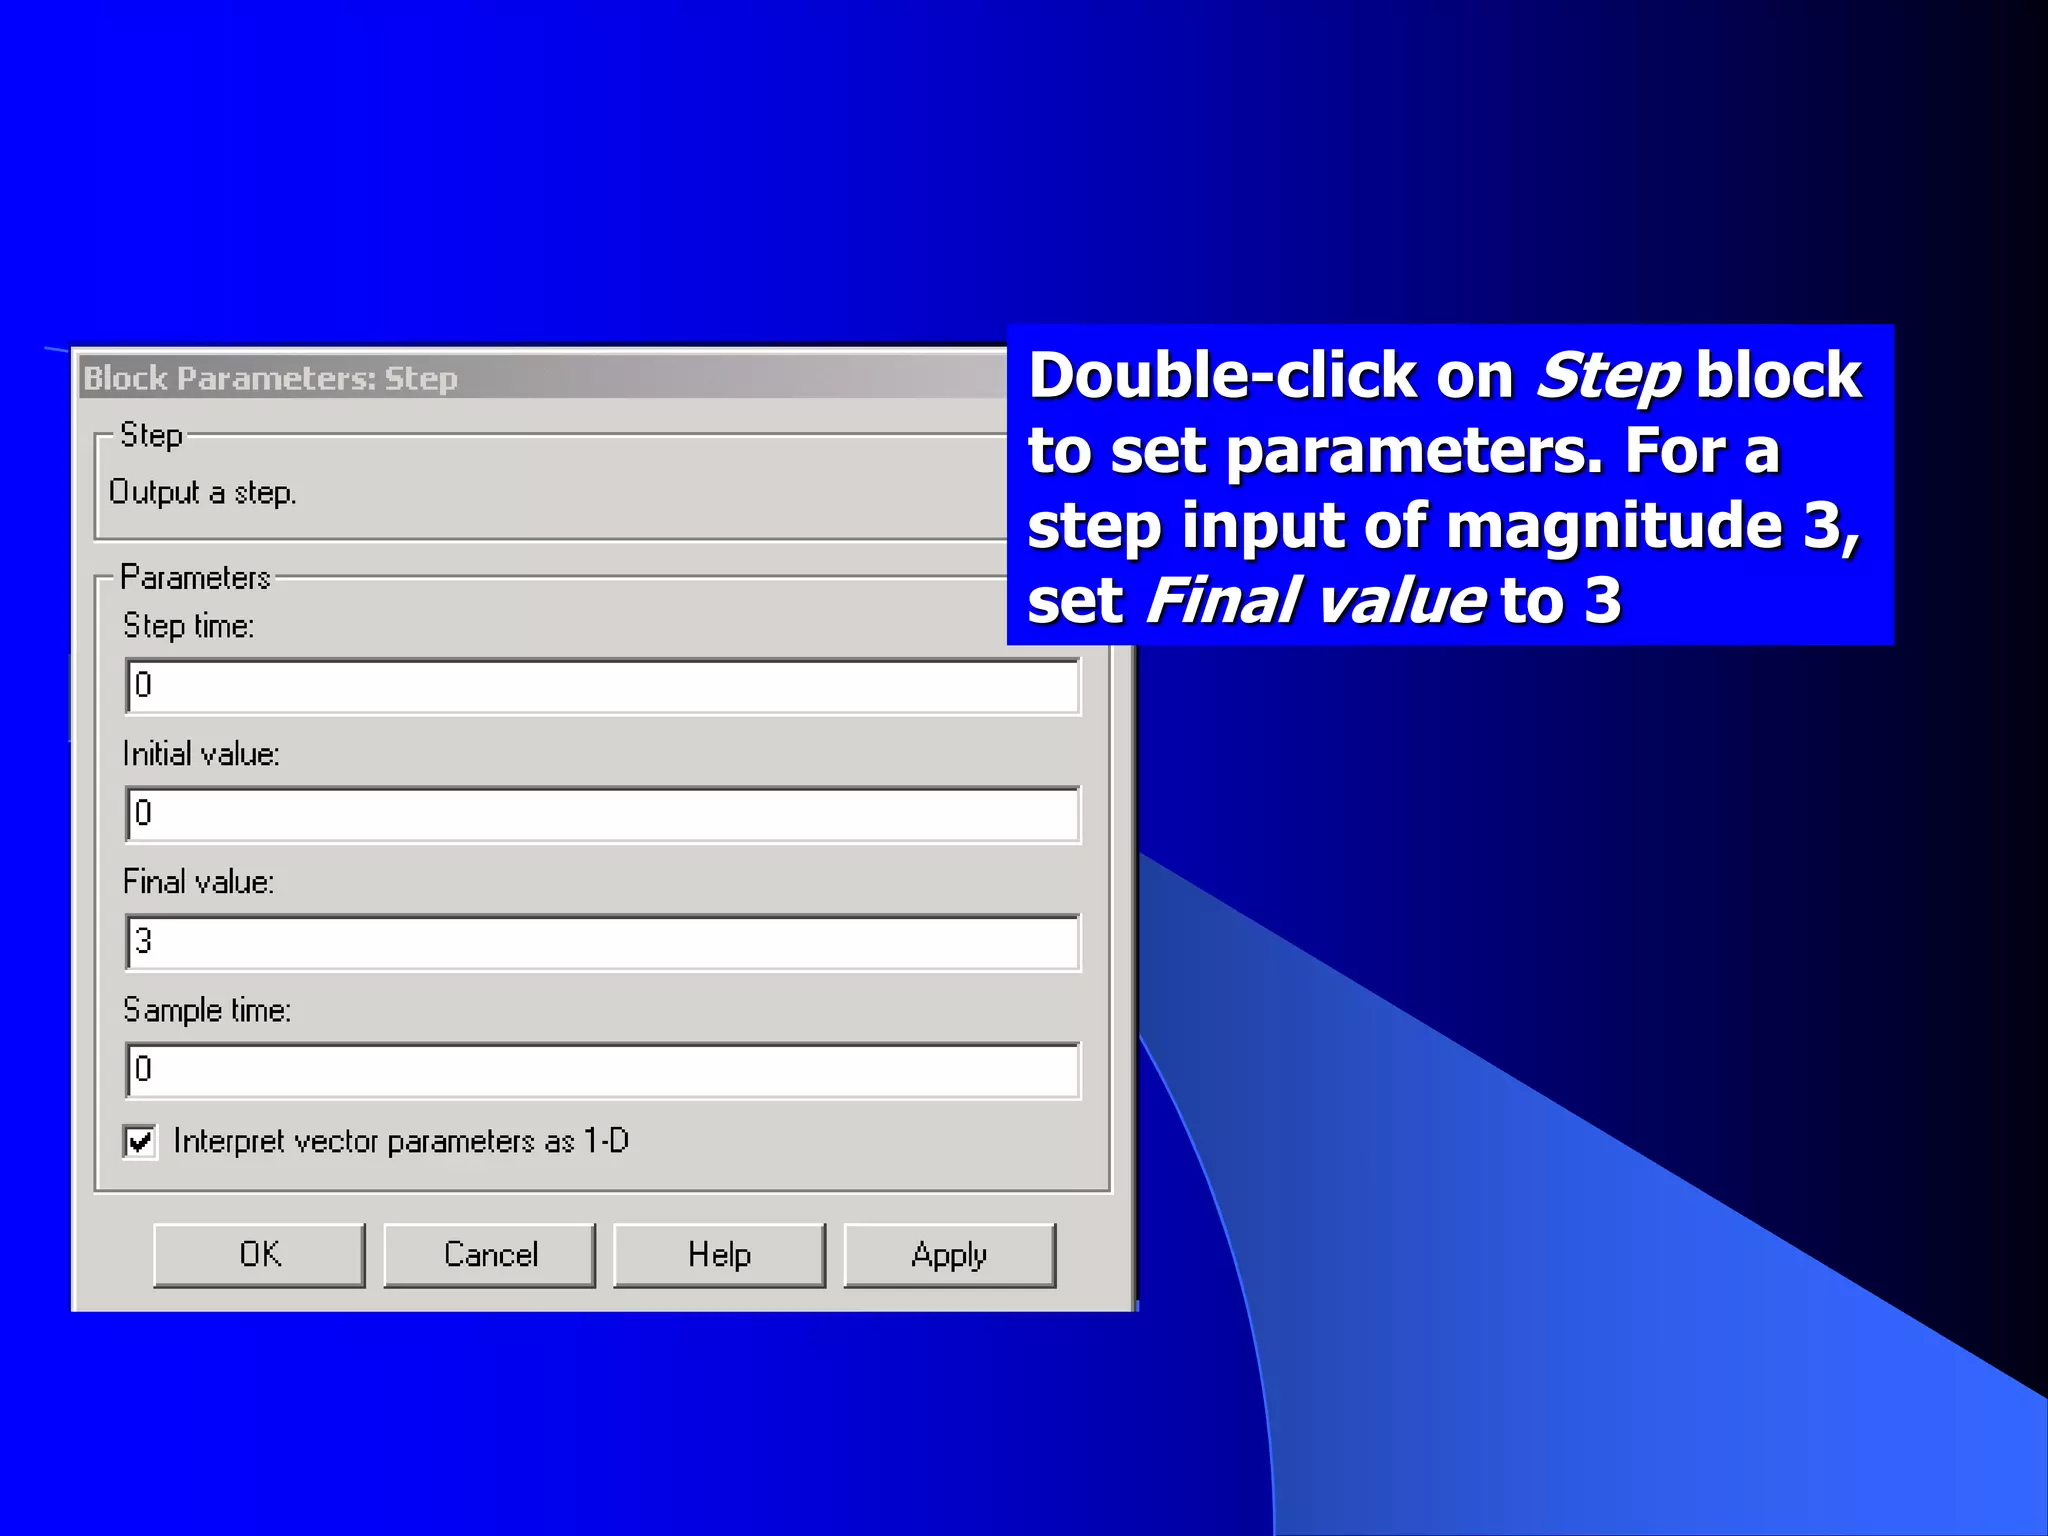The height and width of the screenshot is (1536, 2048).
Task: Toggle Interpret vector parameters as 1-D checkbox
Action: (140, 1141)
